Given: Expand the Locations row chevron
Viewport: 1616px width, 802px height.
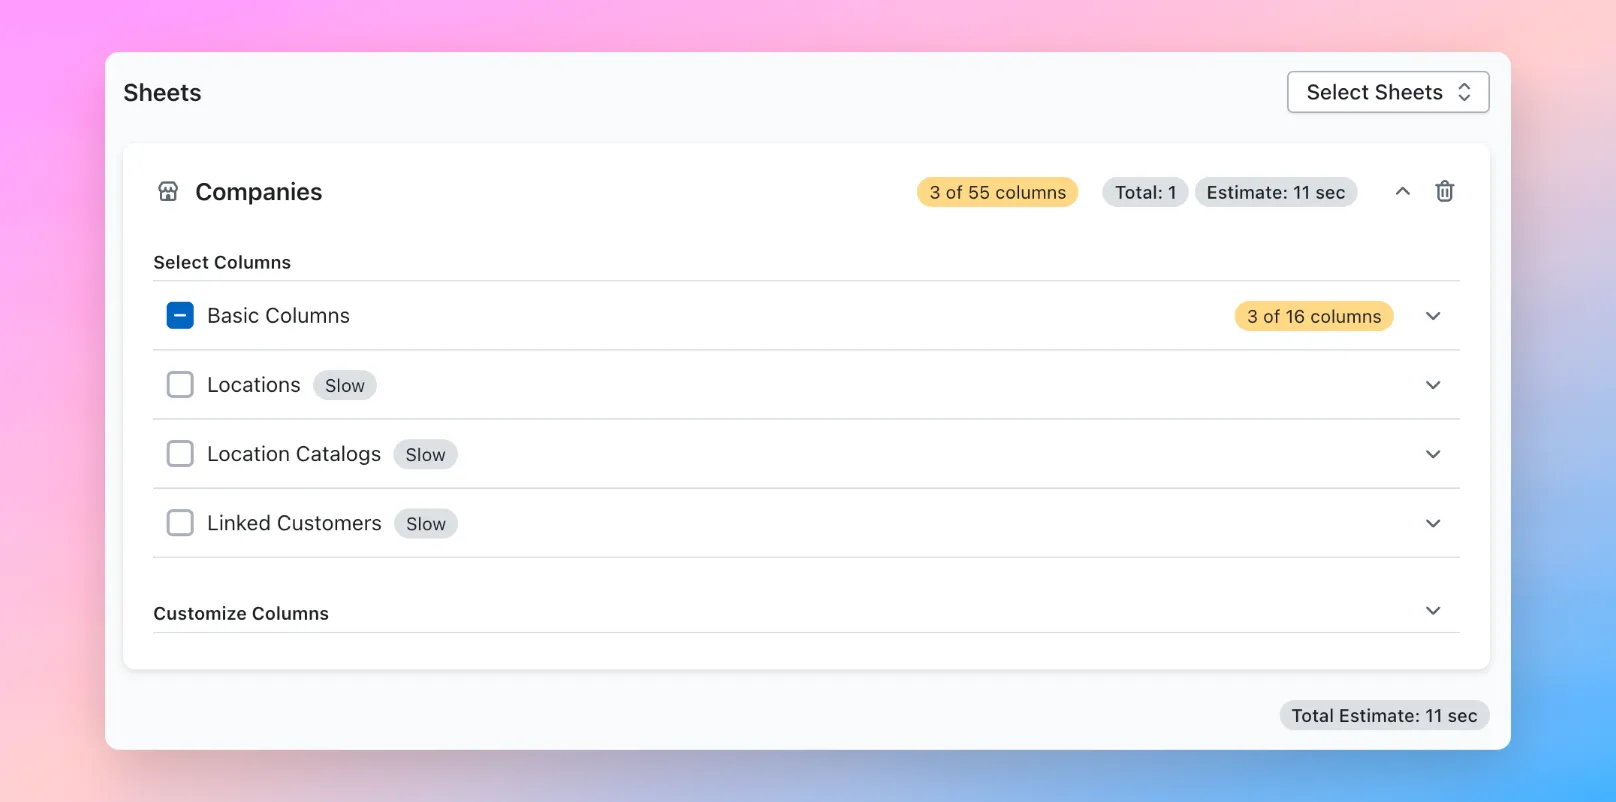Looking at the screenshot, I should (1433, 385).
